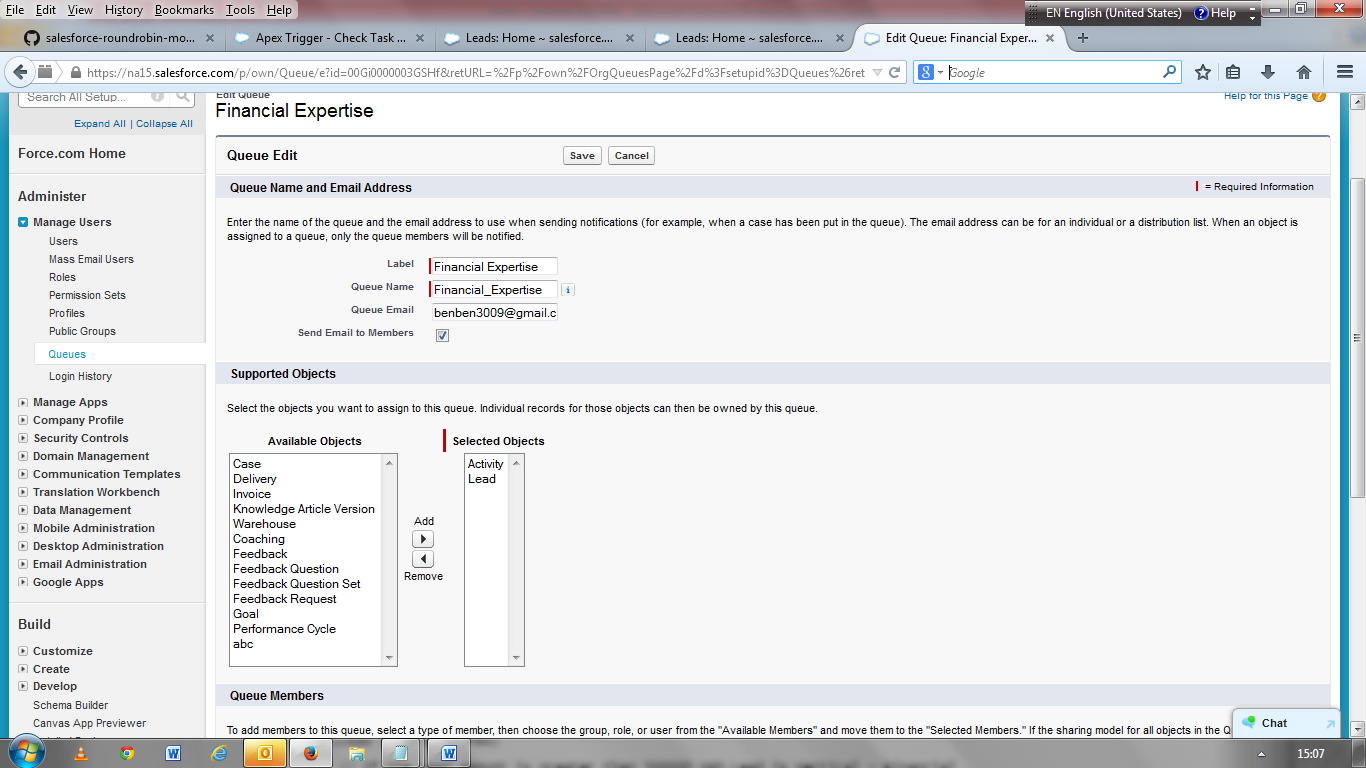Screen dimensions: 1366x768
Task: Click the orange question mark help icon
Action: [x=1319, y=96]
